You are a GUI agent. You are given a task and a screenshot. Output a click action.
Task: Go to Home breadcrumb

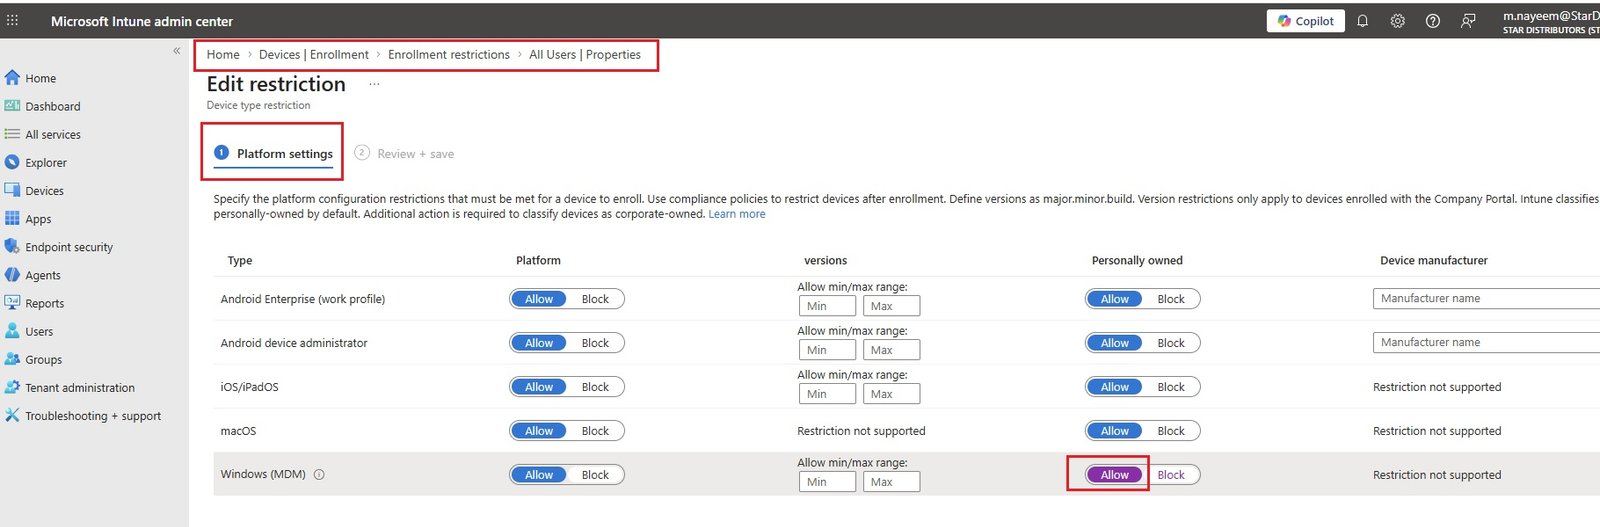223,54
